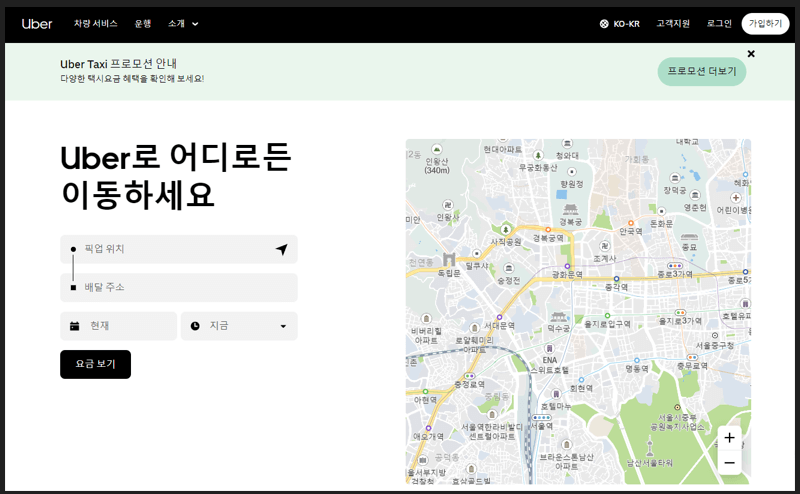The width and height of the screenshot is (800, 494).
Task: Zoom out on the map
Action: [x=730, y=462]
